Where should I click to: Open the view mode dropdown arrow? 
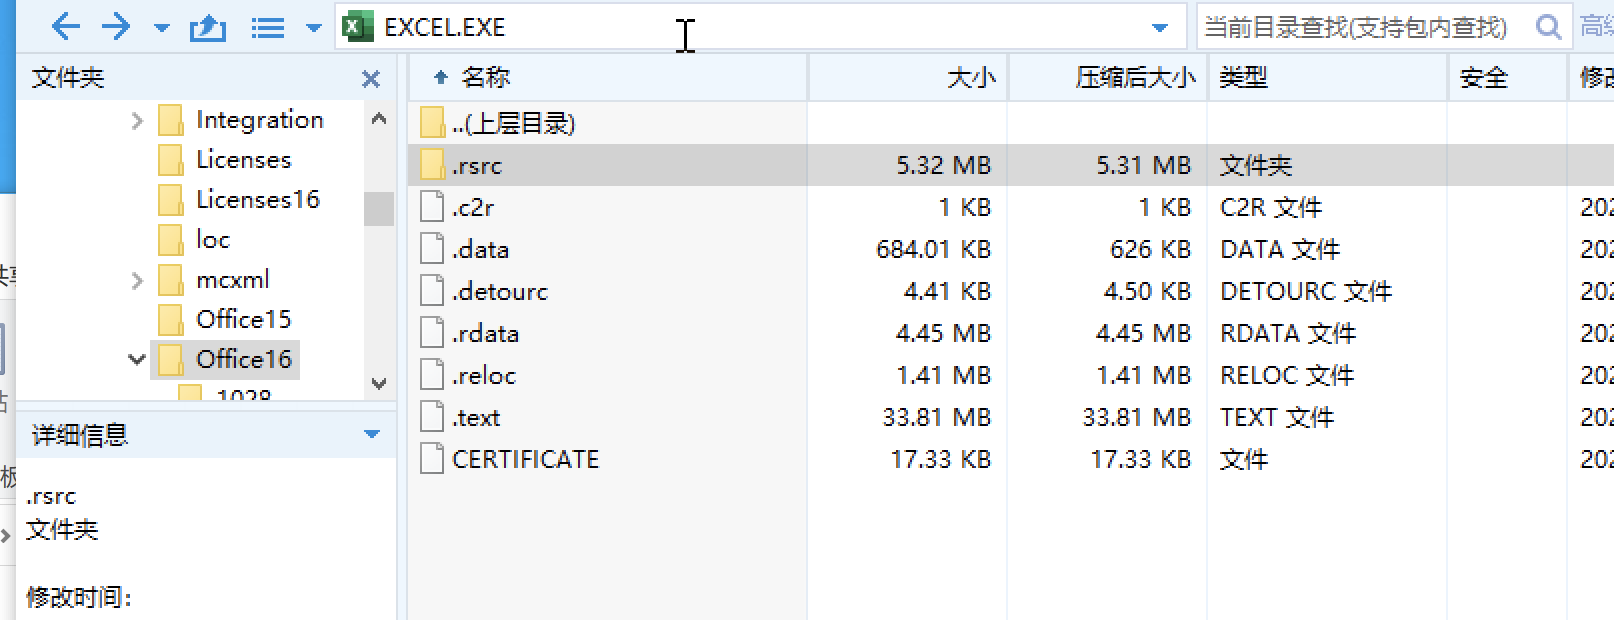click(313, 28)
